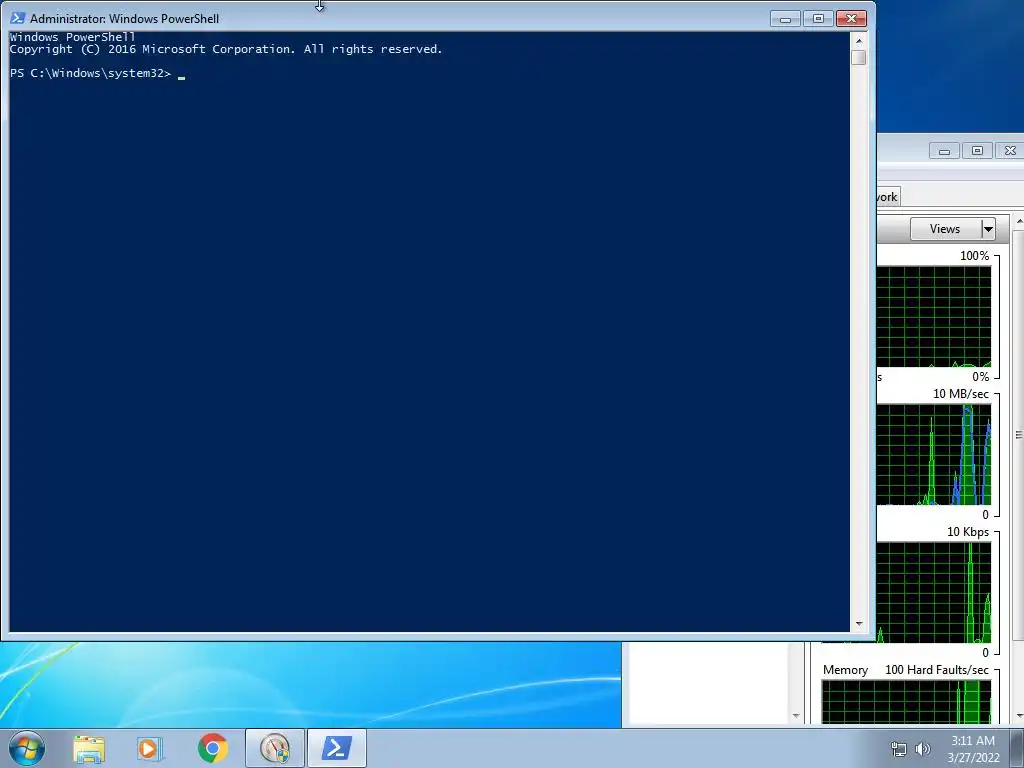Open the Views button in Resource Monitor
The image size is (1024, 768).
[x=945, y=229]
